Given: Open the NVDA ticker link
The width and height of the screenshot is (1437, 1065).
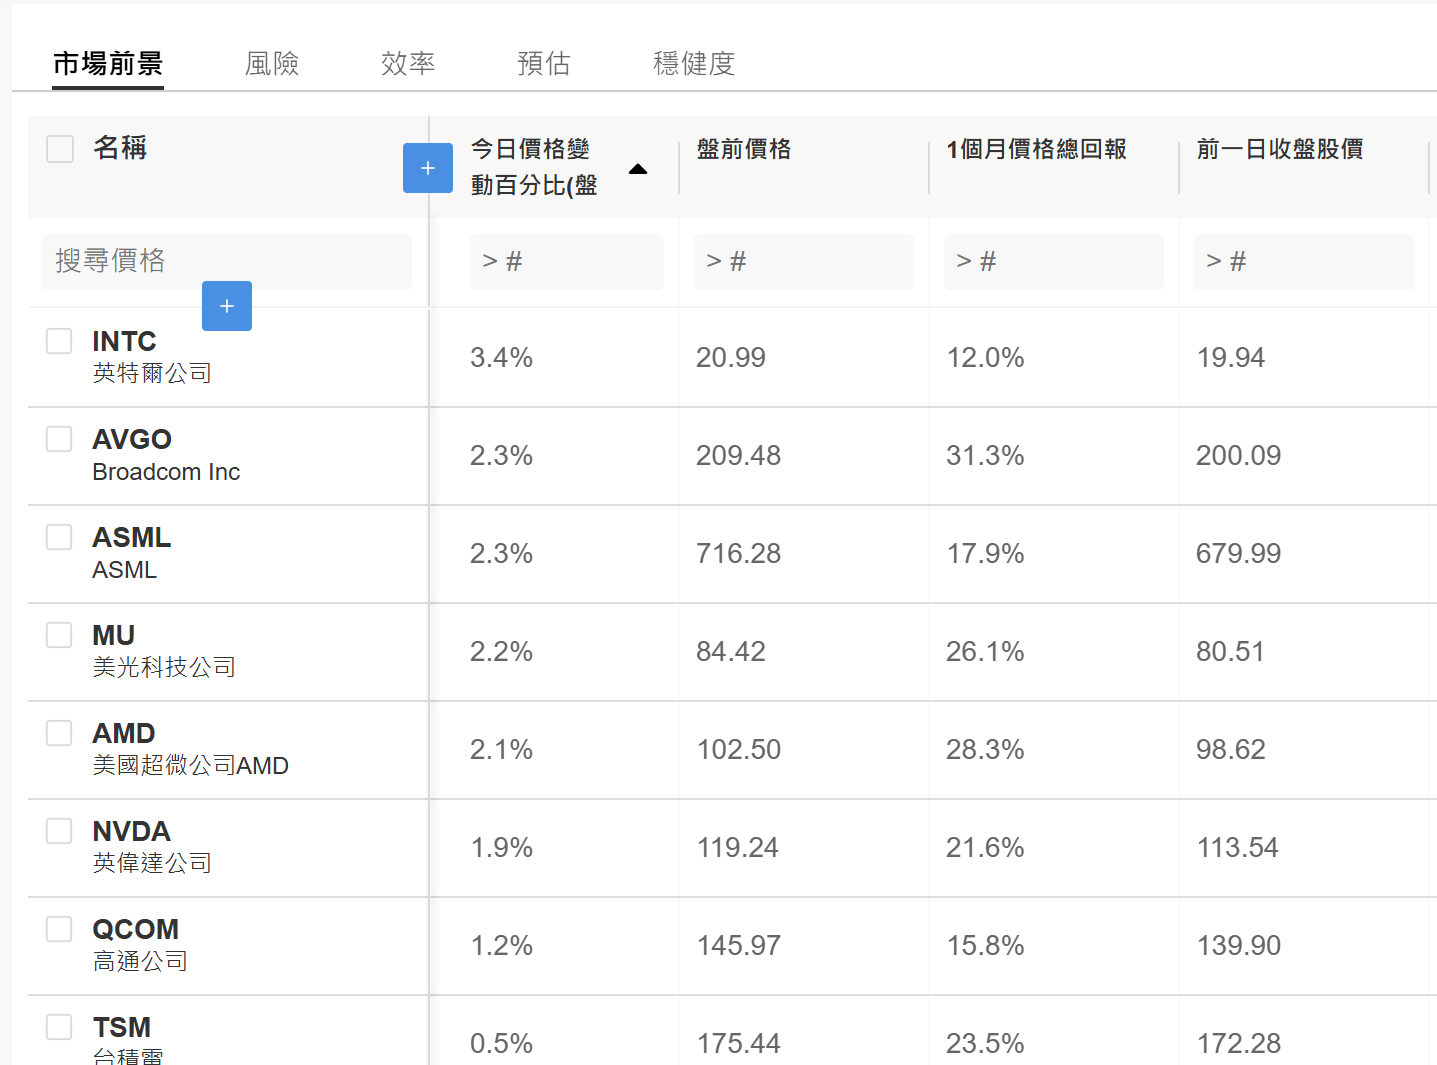Looking at the screenshot, I should [x=131, y=831].
